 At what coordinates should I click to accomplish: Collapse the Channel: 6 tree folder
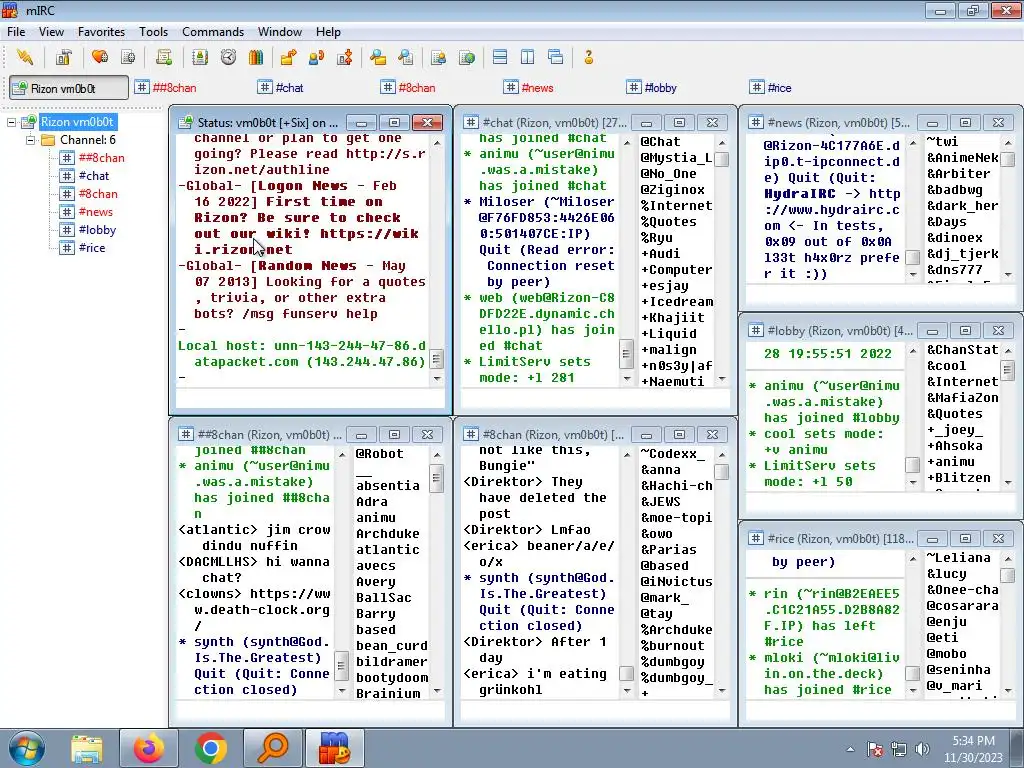tap(30, 140)
